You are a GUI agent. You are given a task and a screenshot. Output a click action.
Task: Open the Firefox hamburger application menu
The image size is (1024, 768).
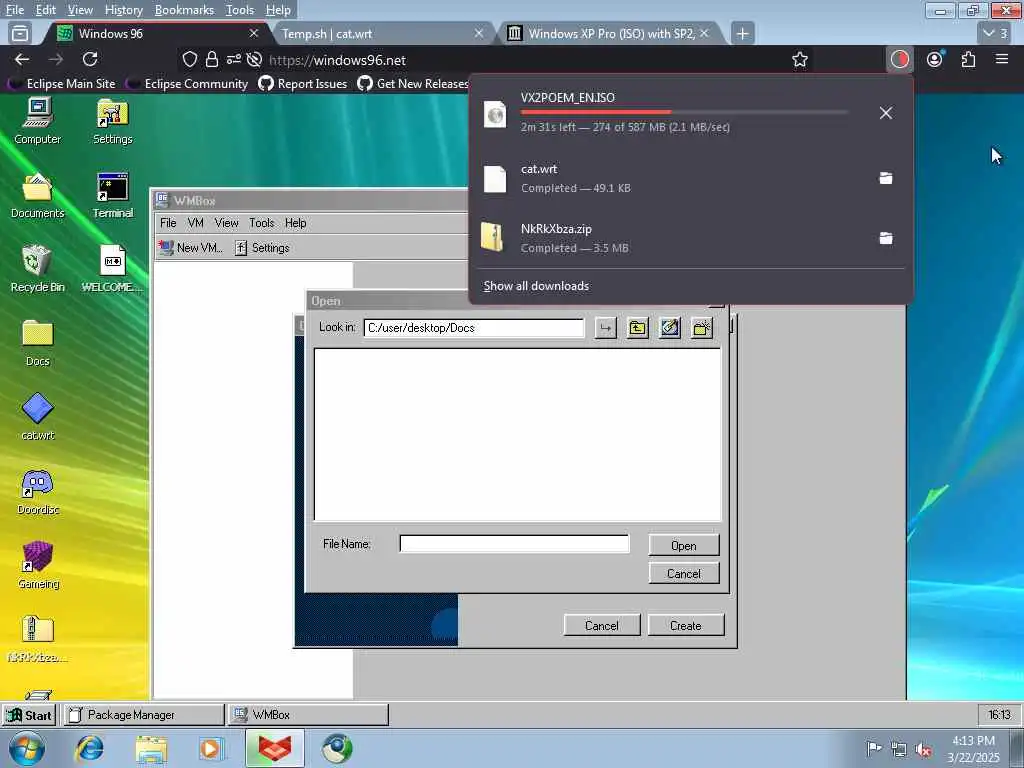[x=1002, y=59]
